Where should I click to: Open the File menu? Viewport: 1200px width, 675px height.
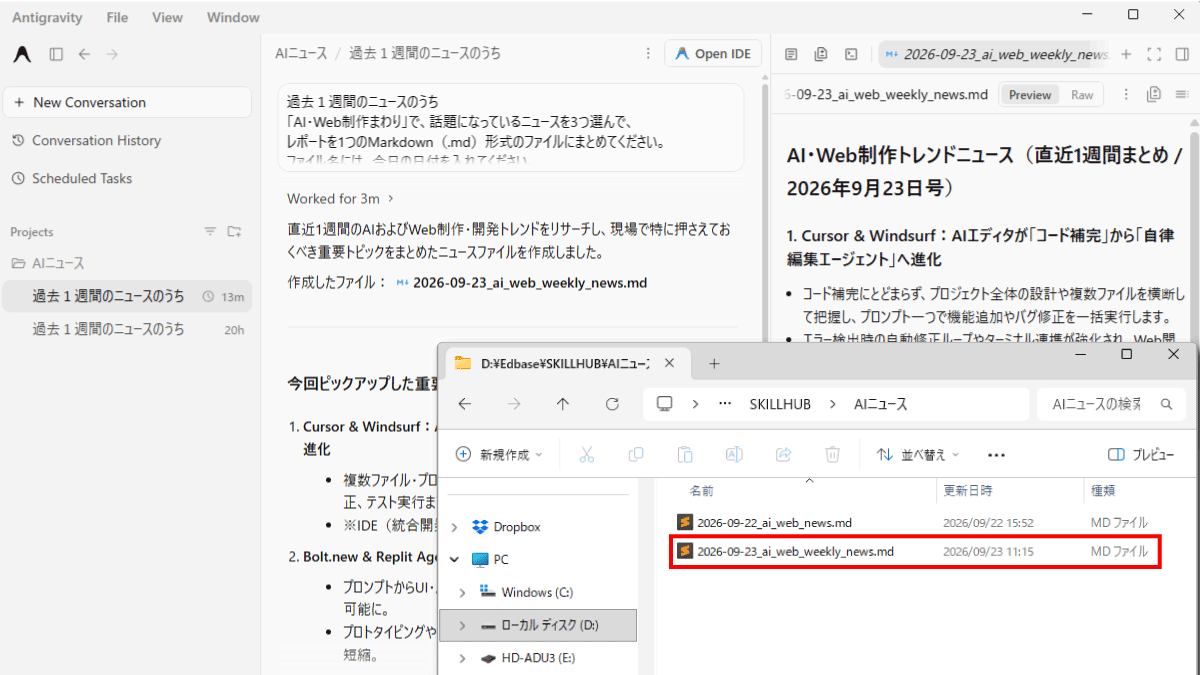pos(117,17)
